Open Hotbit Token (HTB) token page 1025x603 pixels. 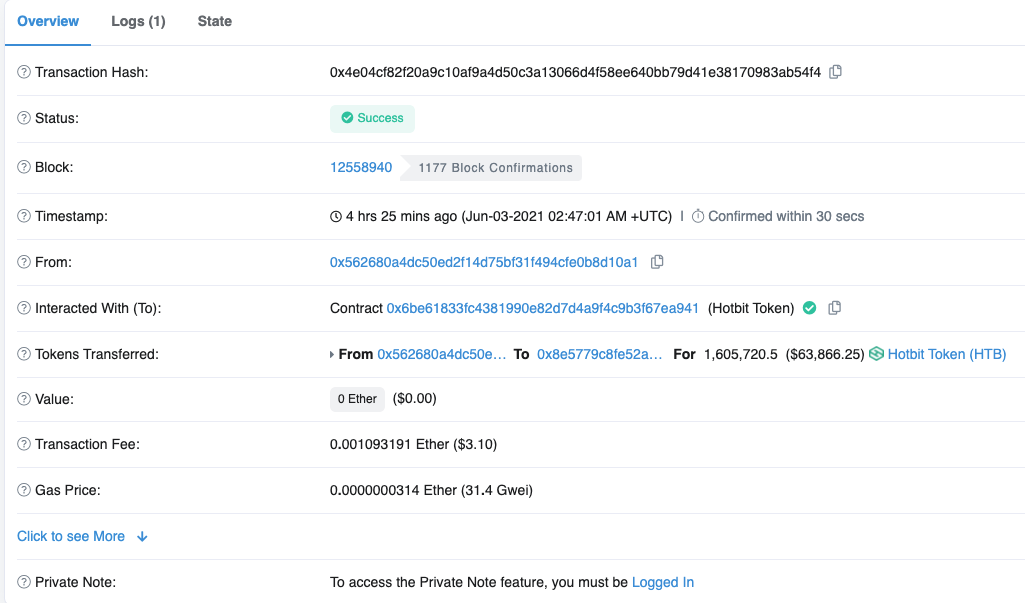click(946, 354)
